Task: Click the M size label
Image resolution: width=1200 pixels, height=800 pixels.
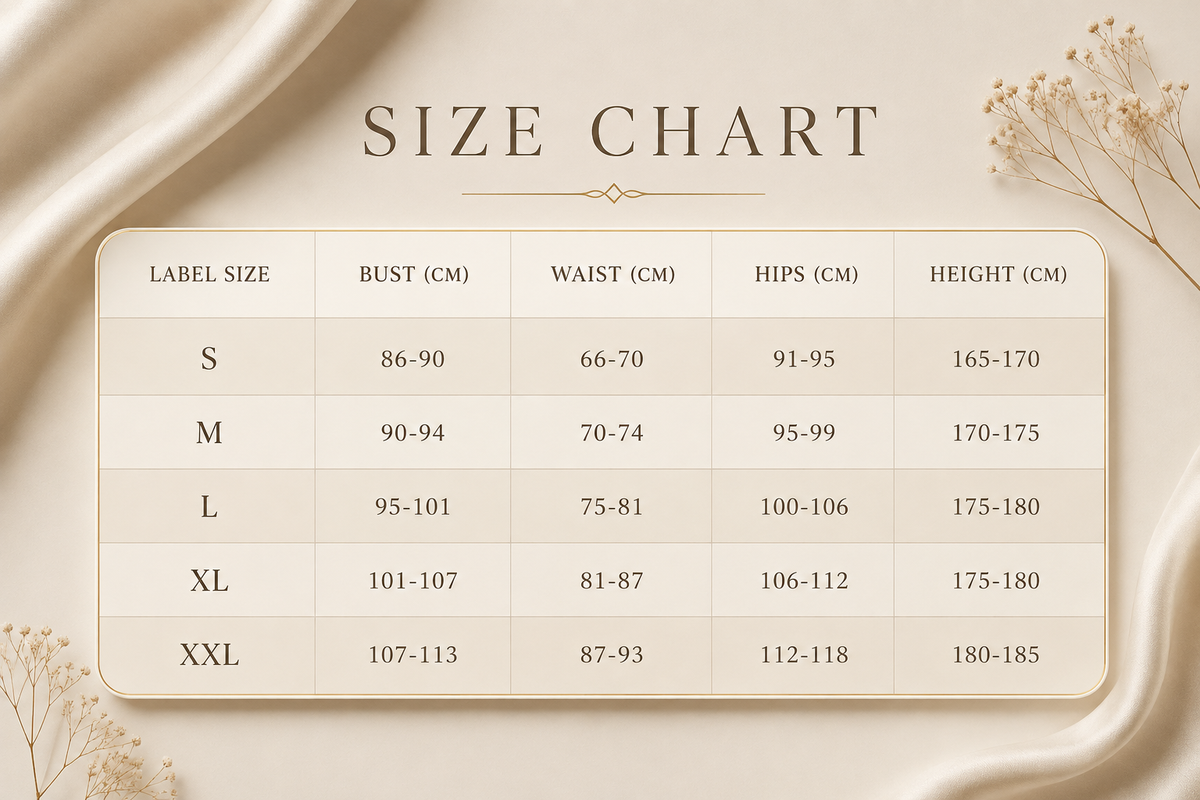Action: pyautogui.click(x=209, y=433)
